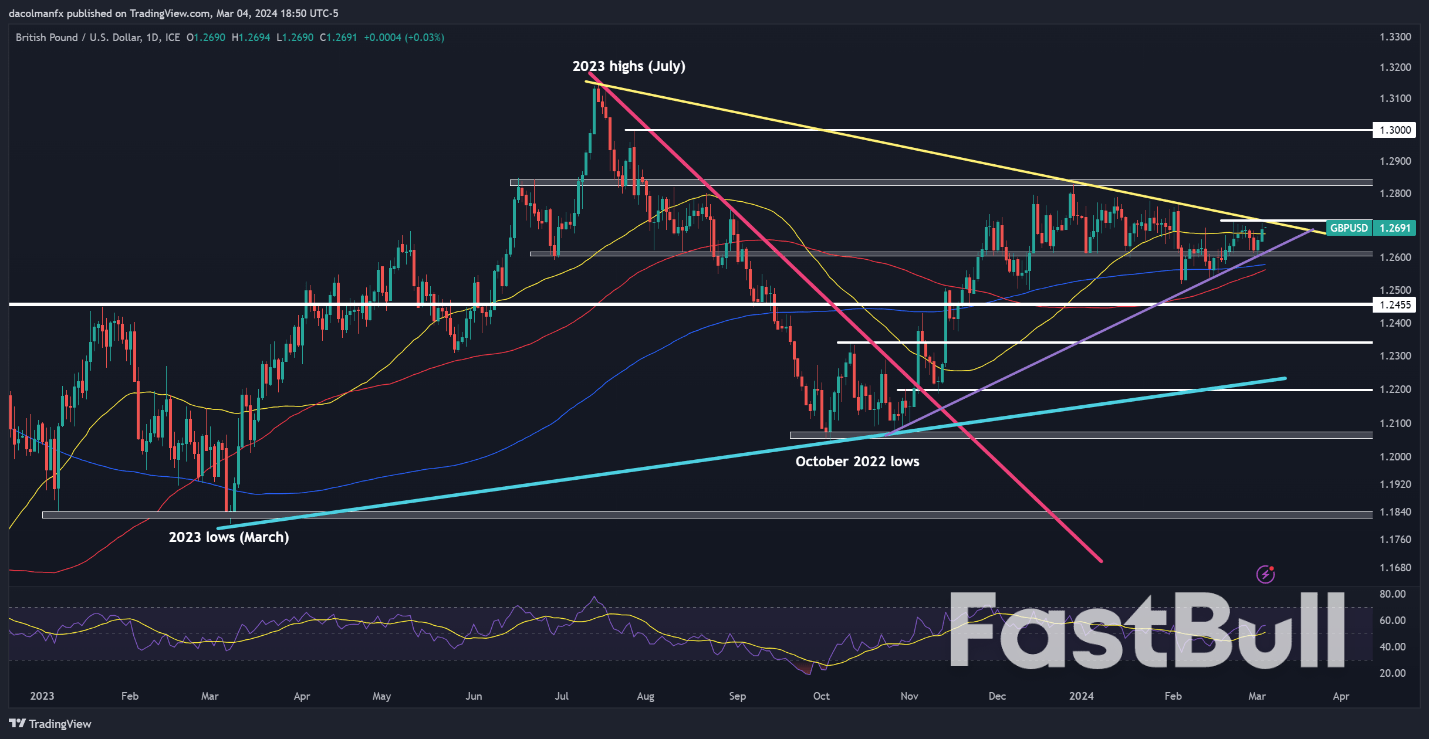Select the GBPUSD price tag on the price axis
Image resolution: width=1429 pixels, height=739 pixels.
coord(1348,228)
